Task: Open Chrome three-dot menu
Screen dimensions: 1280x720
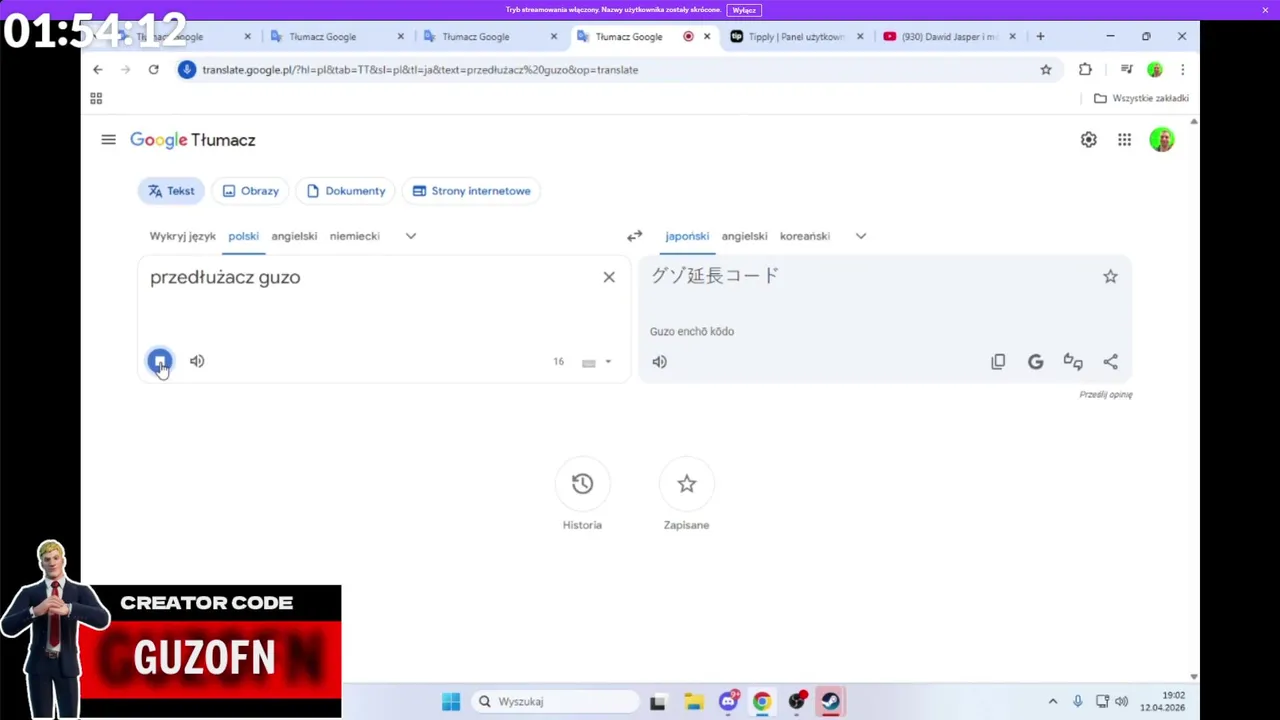Action: [x=1182, y=69]
